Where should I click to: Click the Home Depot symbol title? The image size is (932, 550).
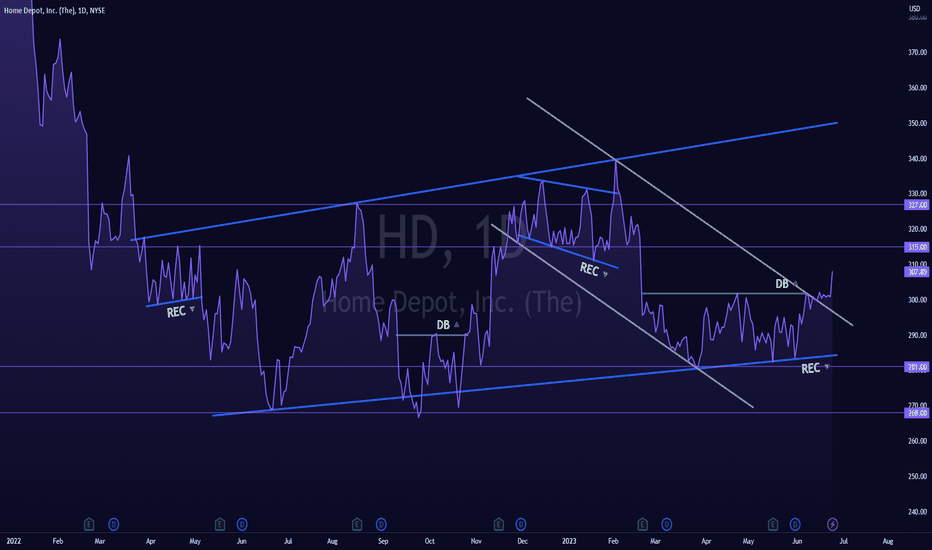coord(54,10)
